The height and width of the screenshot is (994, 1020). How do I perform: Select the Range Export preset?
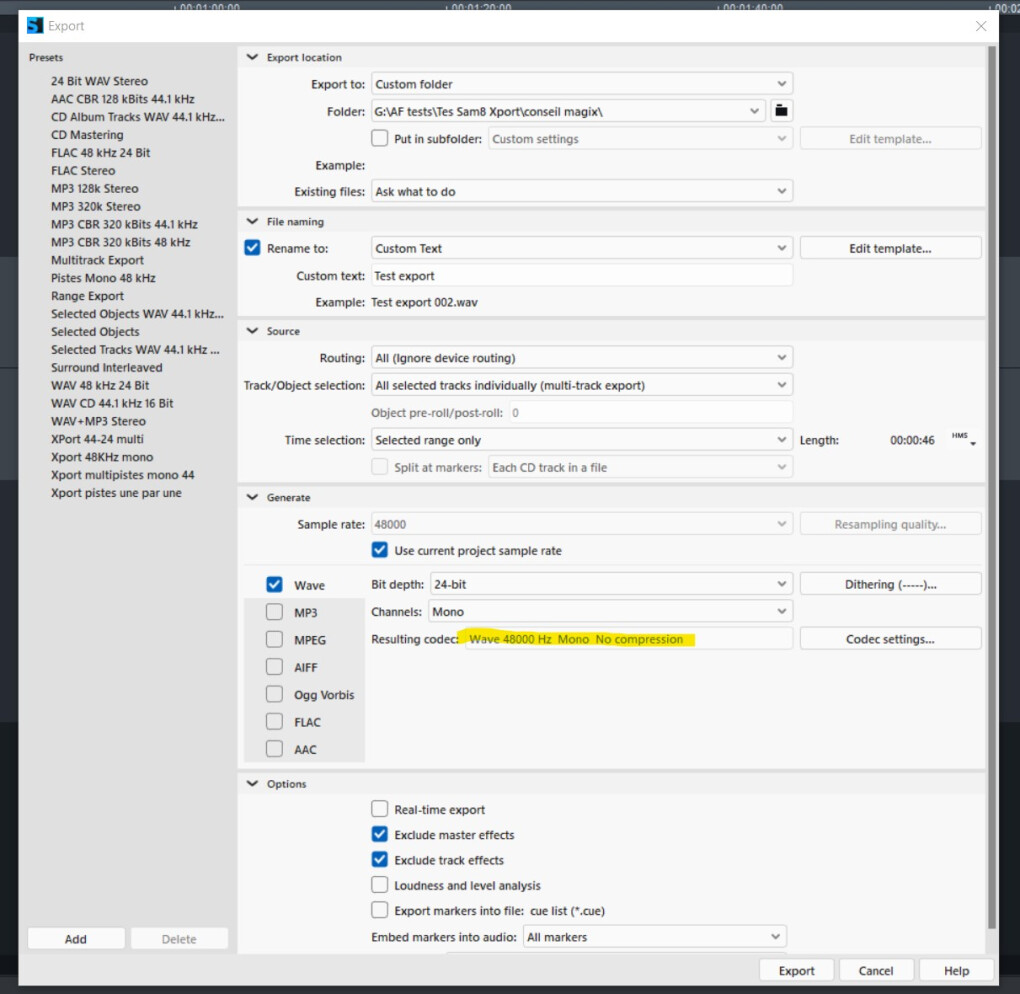(x=87, y=295)
